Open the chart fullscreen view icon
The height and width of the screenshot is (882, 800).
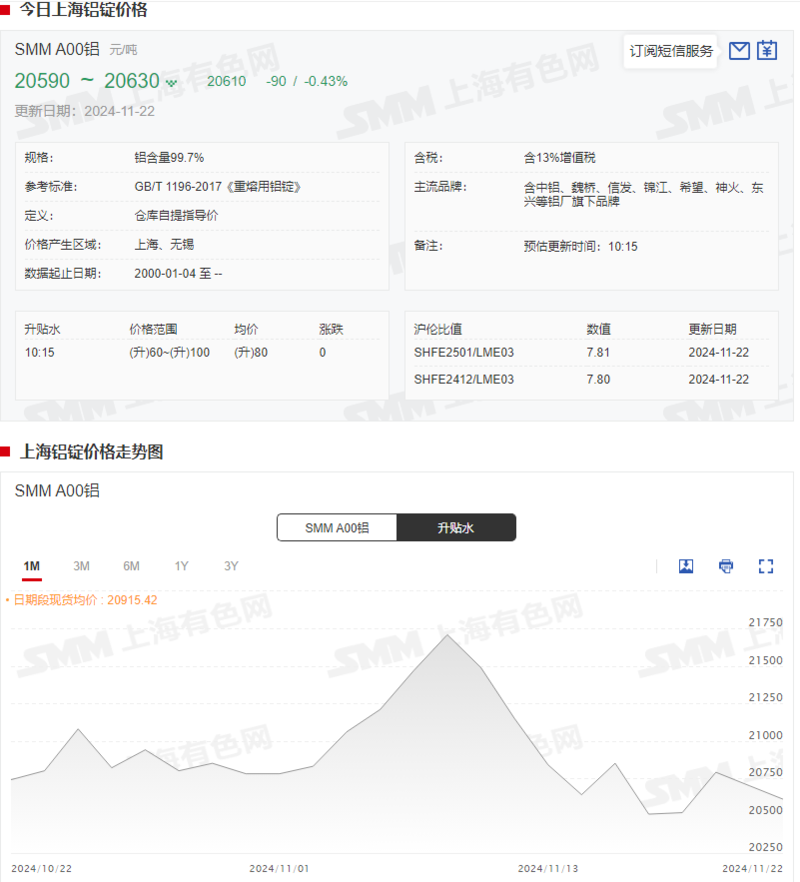tap(766, 566)
